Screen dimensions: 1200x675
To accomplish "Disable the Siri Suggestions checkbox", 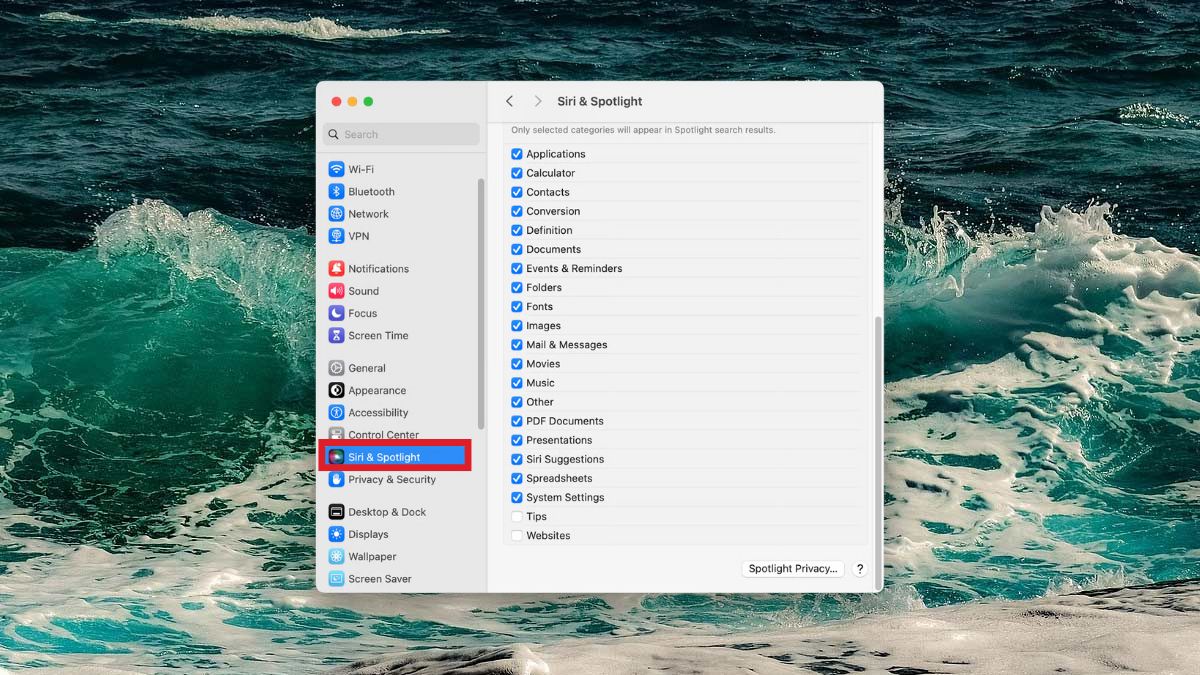I will tap(517, 459).
